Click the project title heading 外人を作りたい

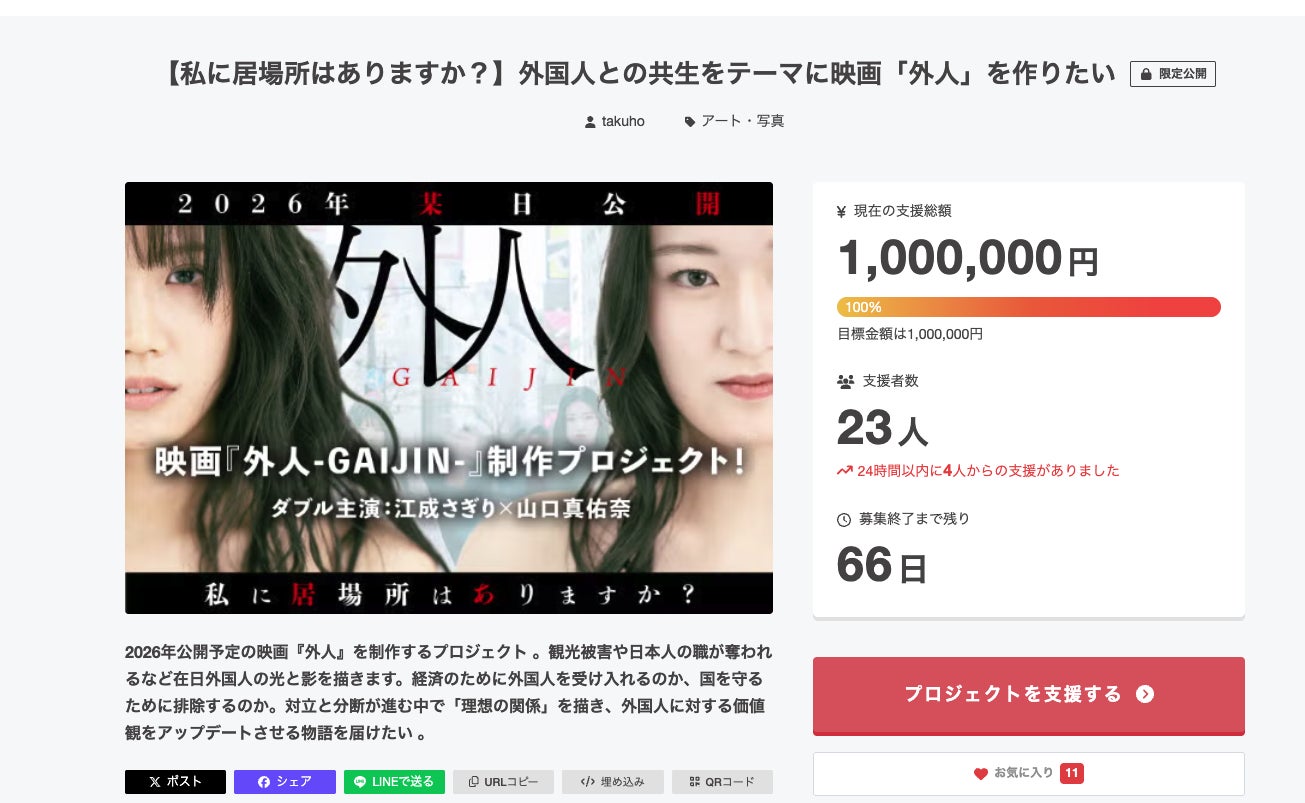pyautogui.click(x=638, y=74)
